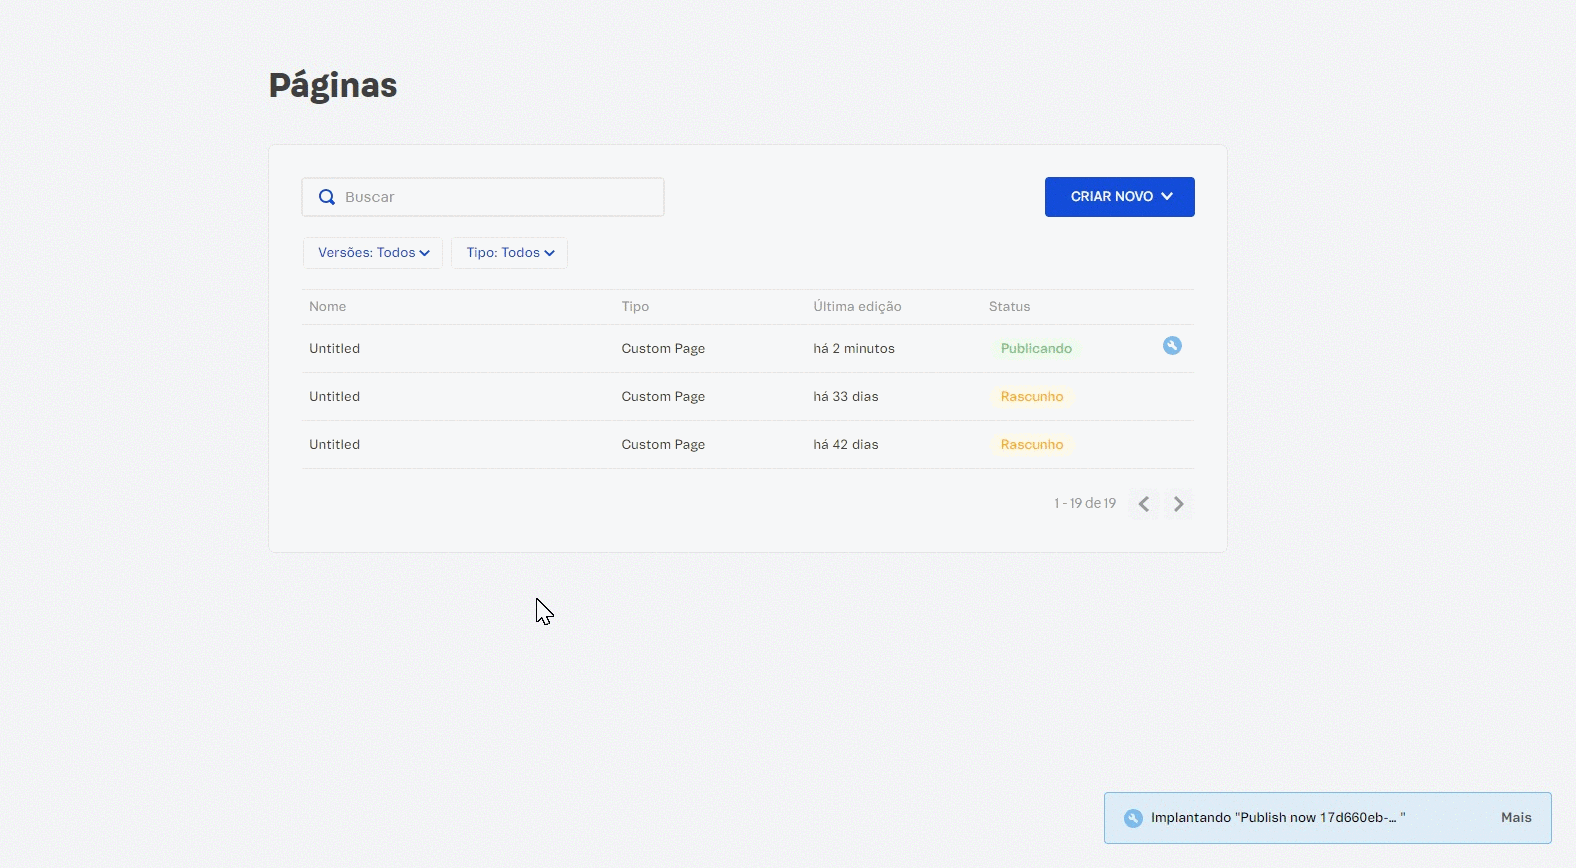Open the Untitled page edited 42 days ago
The width and height of the screenshot is (1576, 868).
pos(335,445)
